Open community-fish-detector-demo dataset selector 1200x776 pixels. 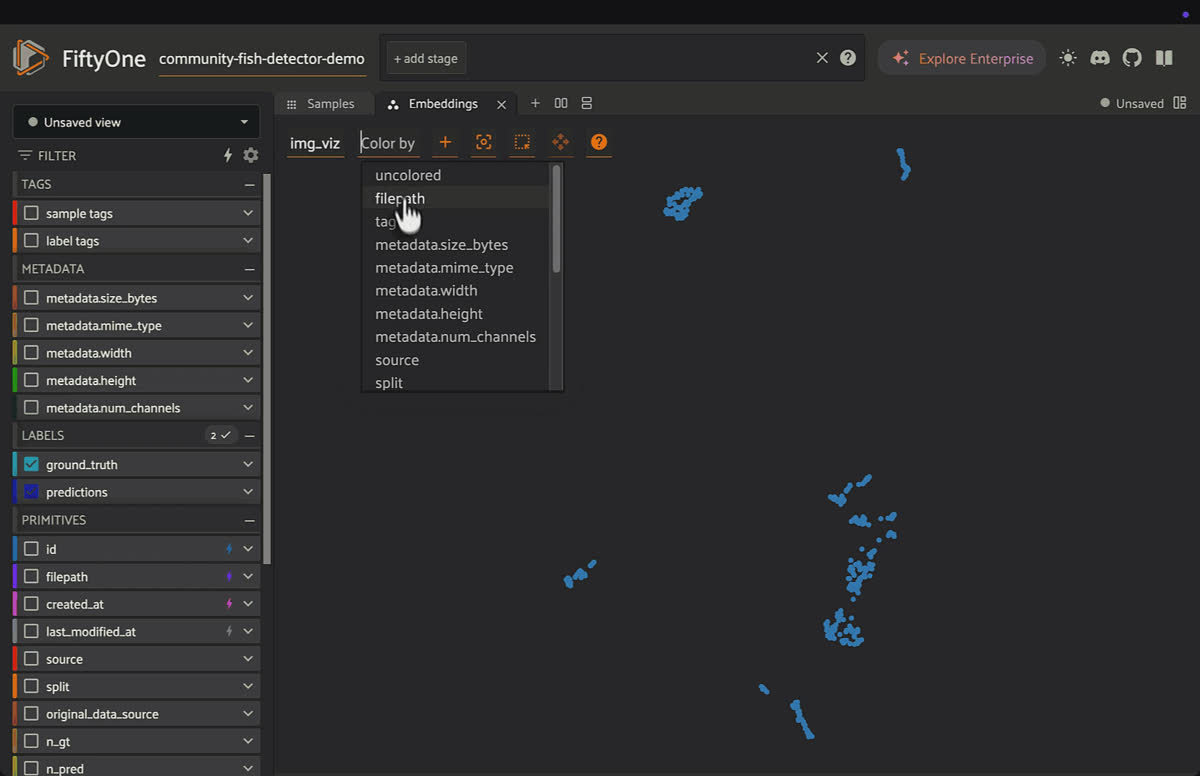coord(262,58)
